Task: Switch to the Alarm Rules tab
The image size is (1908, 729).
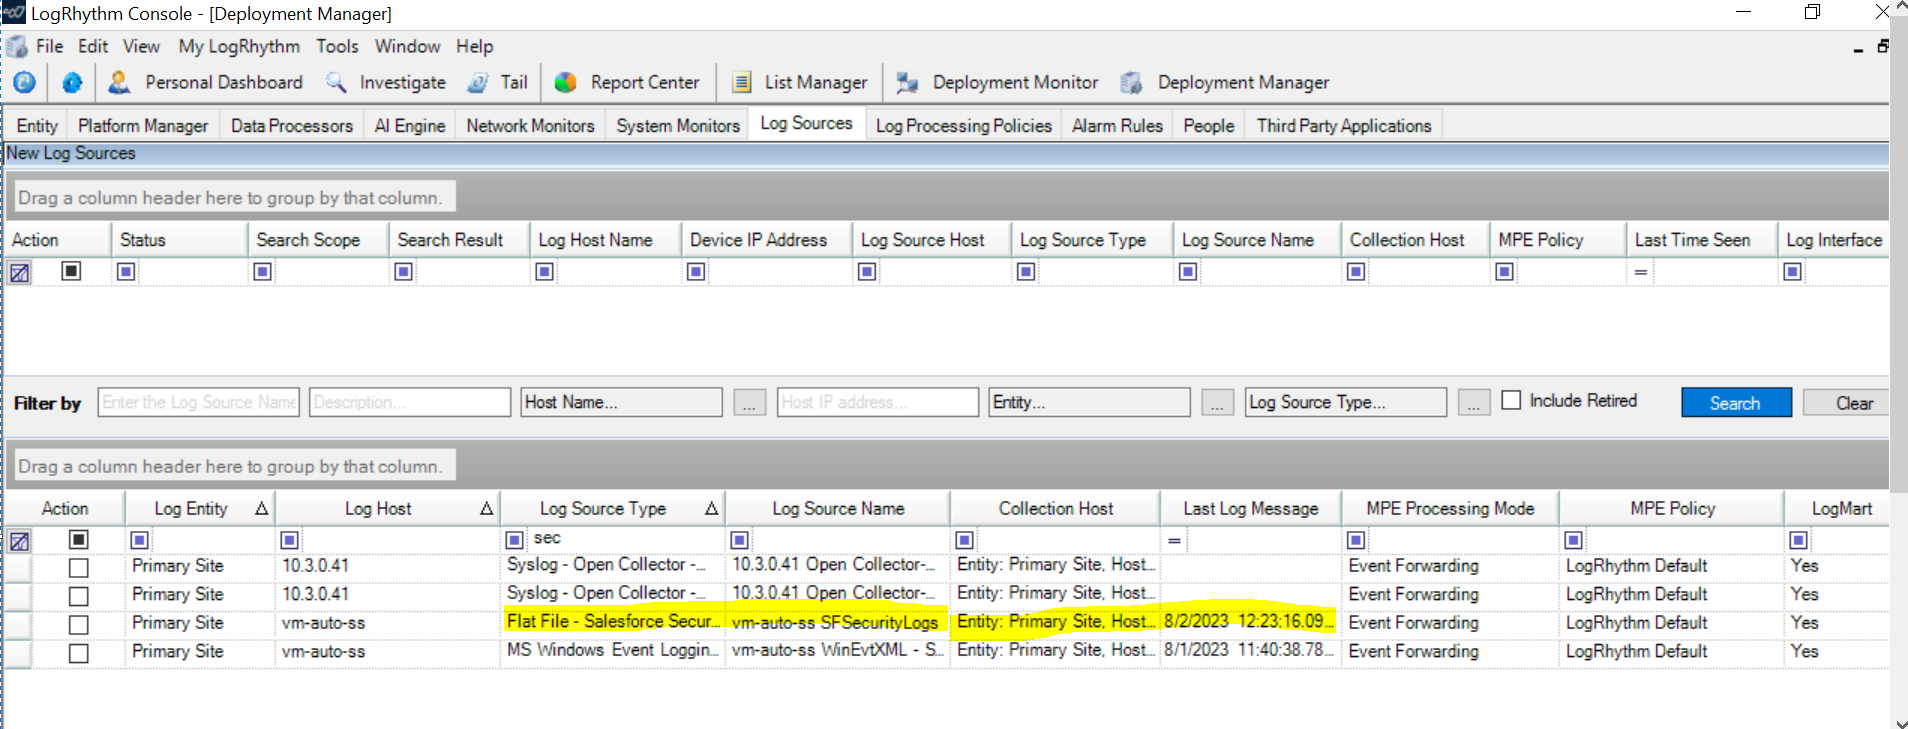Action: [x=1117, y=126]
